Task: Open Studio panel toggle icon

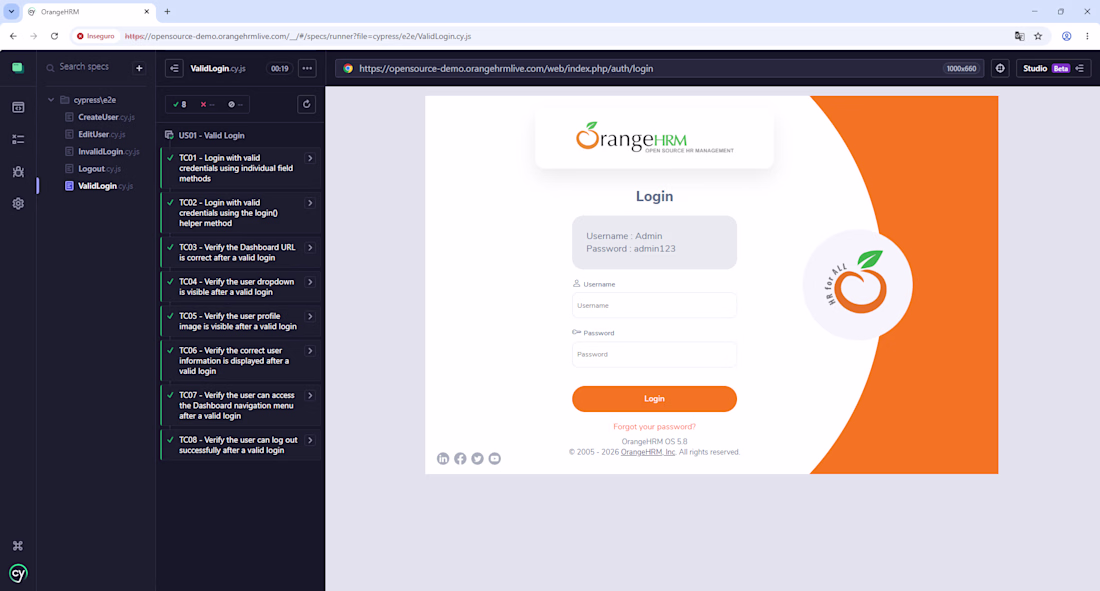Action: coord(1080,68)
